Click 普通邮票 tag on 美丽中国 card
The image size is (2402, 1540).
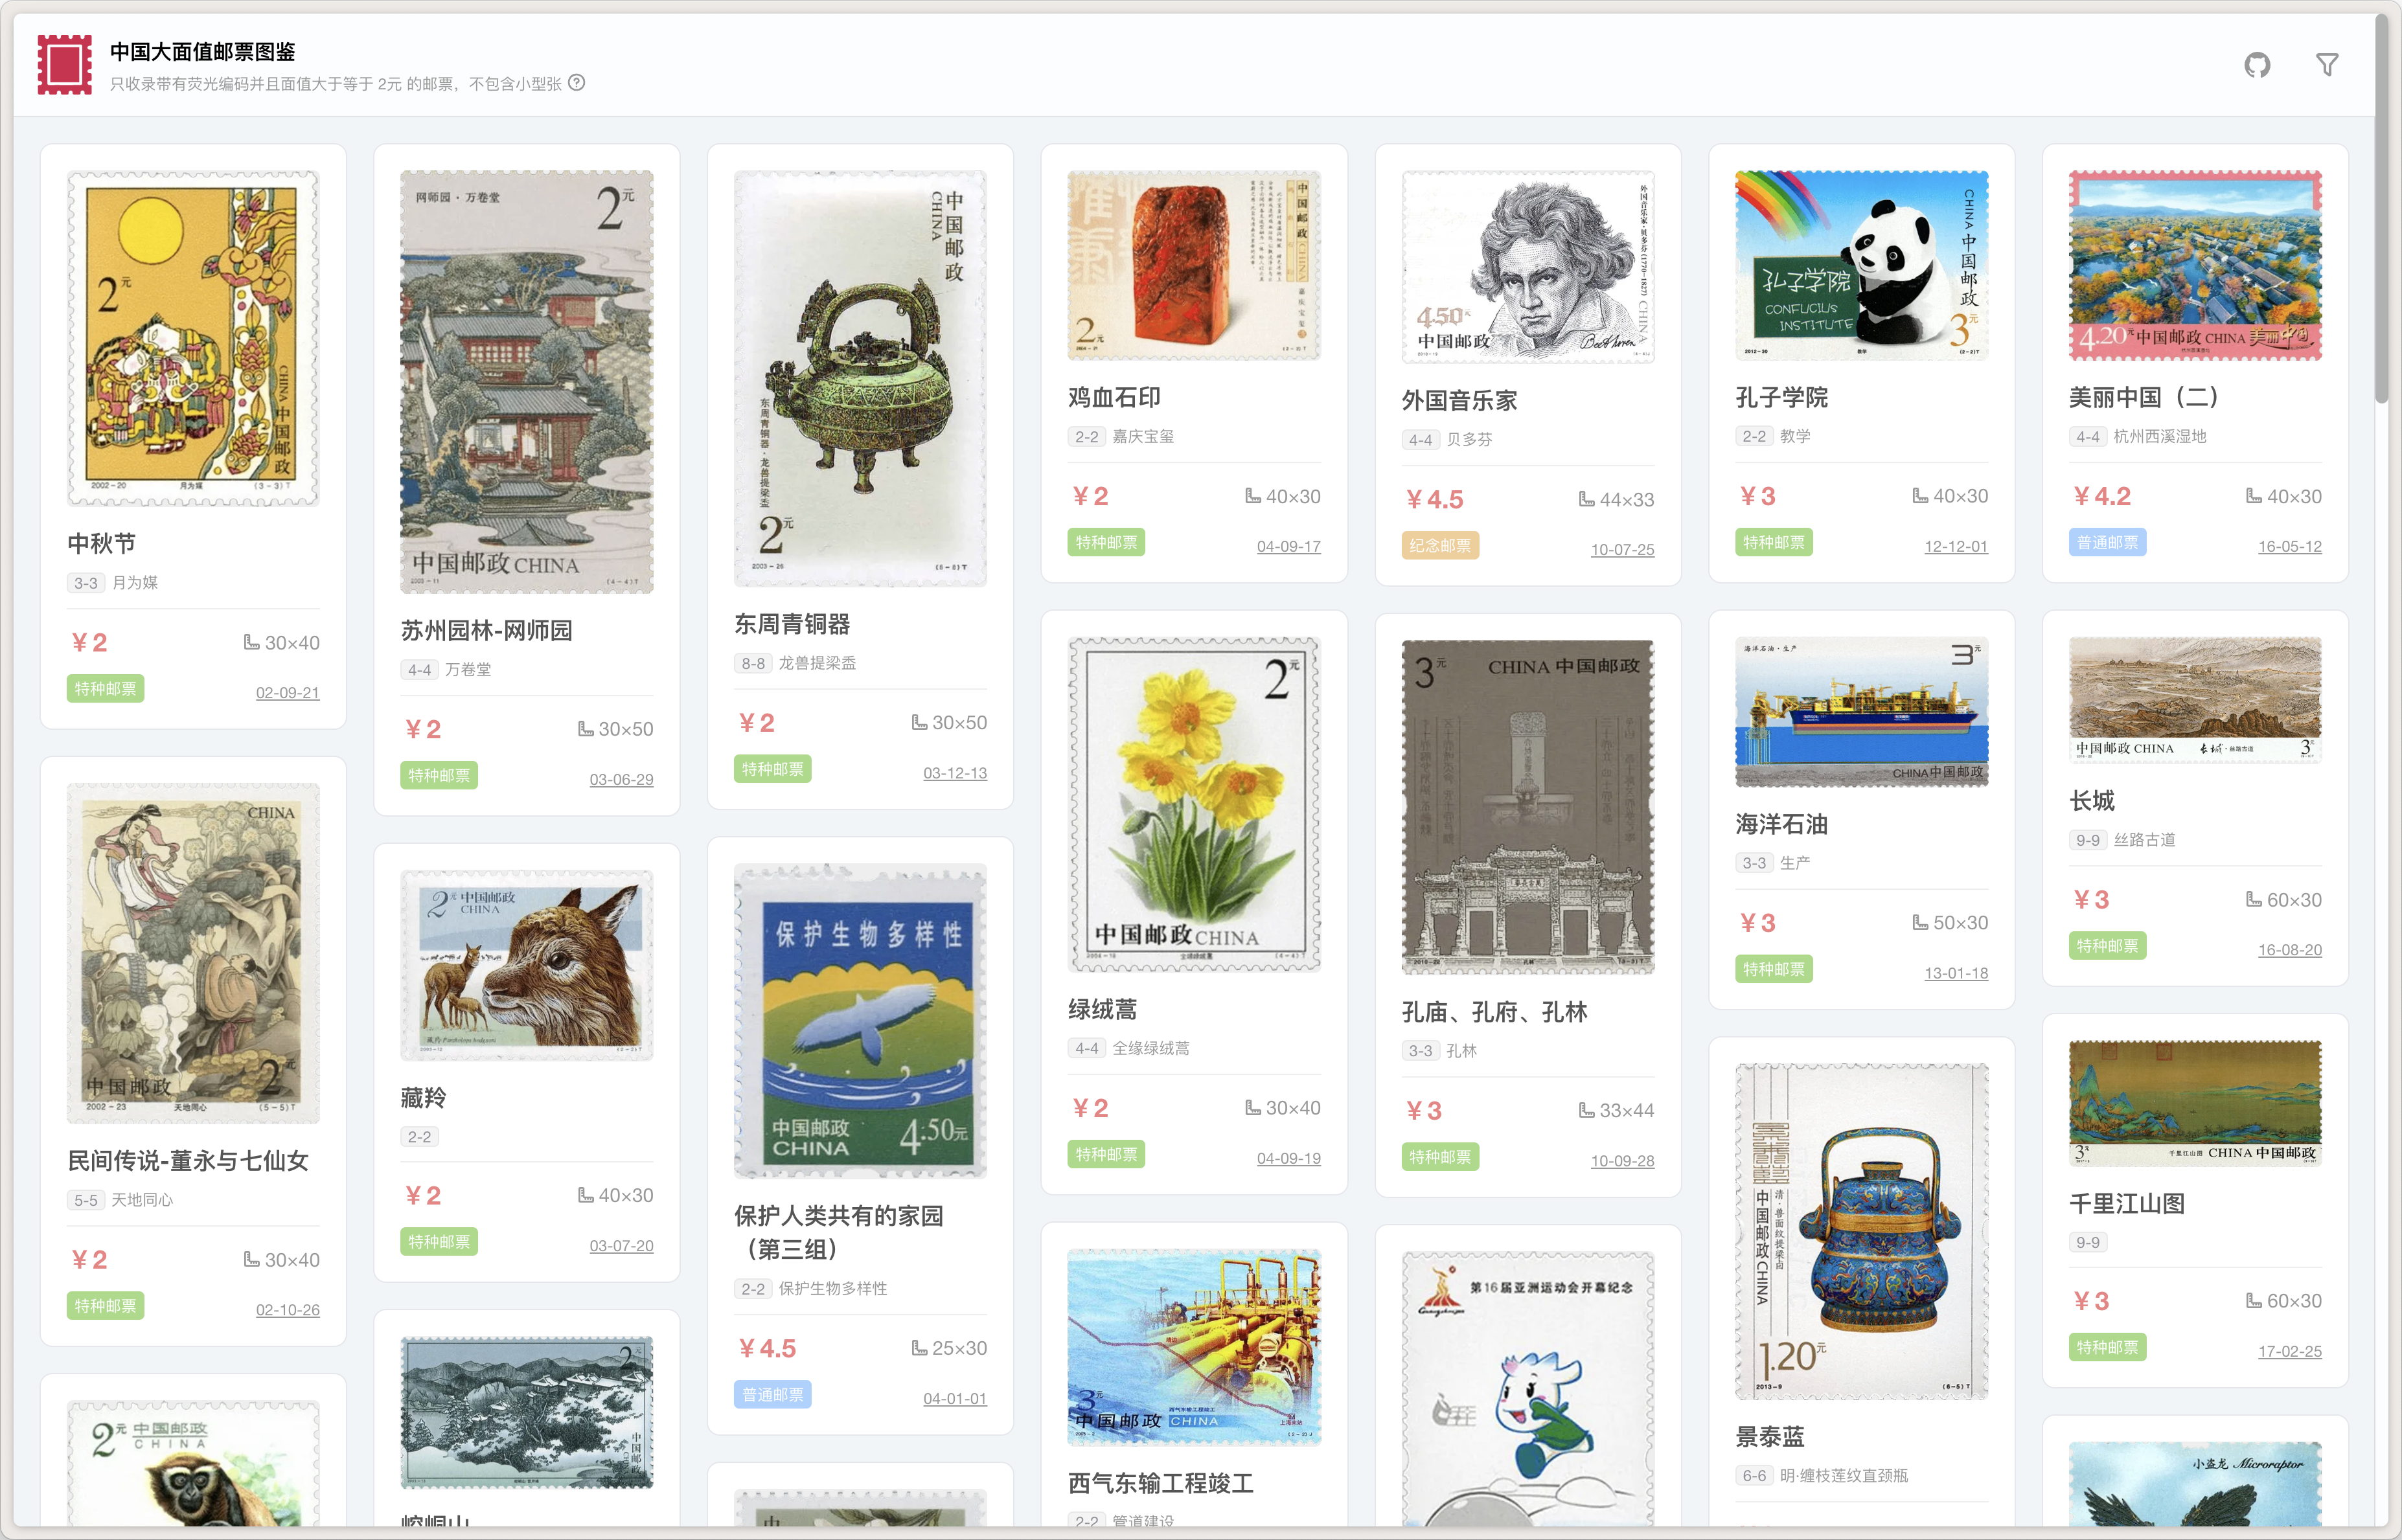2107,543
